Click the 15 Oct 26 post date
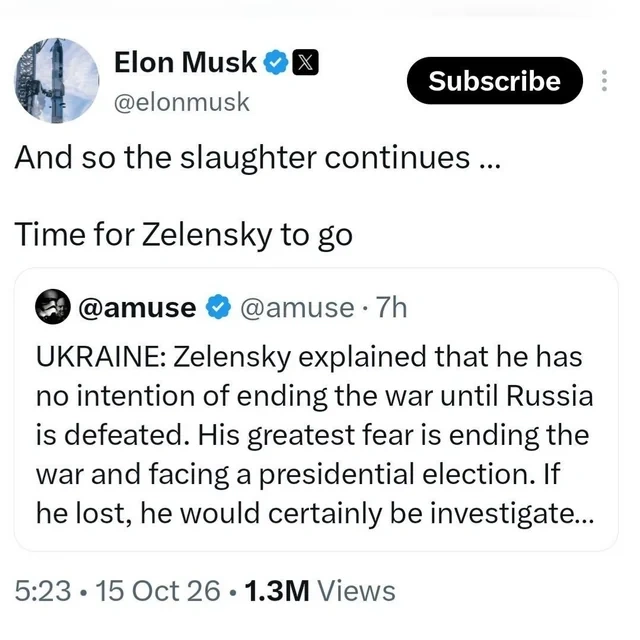 tap(158, 591)
